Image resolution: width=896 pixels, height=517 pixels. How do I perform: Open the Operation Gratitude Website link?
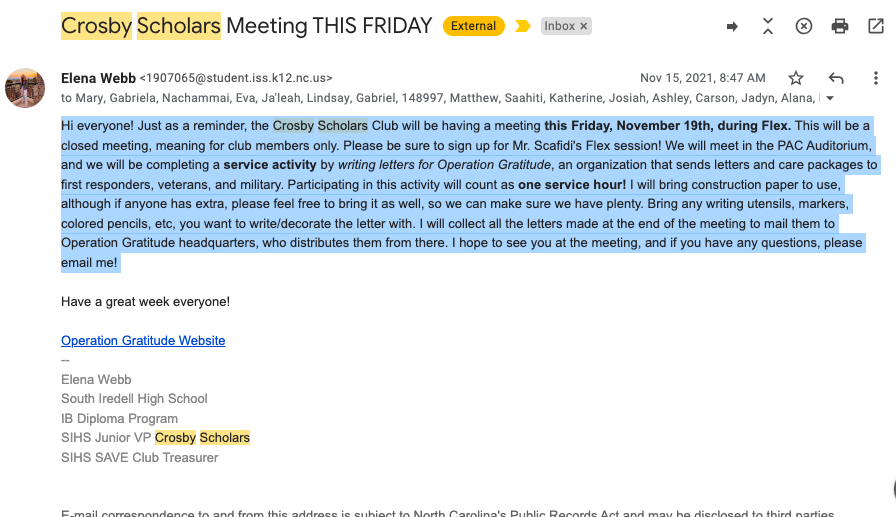(x=143, y=341)
